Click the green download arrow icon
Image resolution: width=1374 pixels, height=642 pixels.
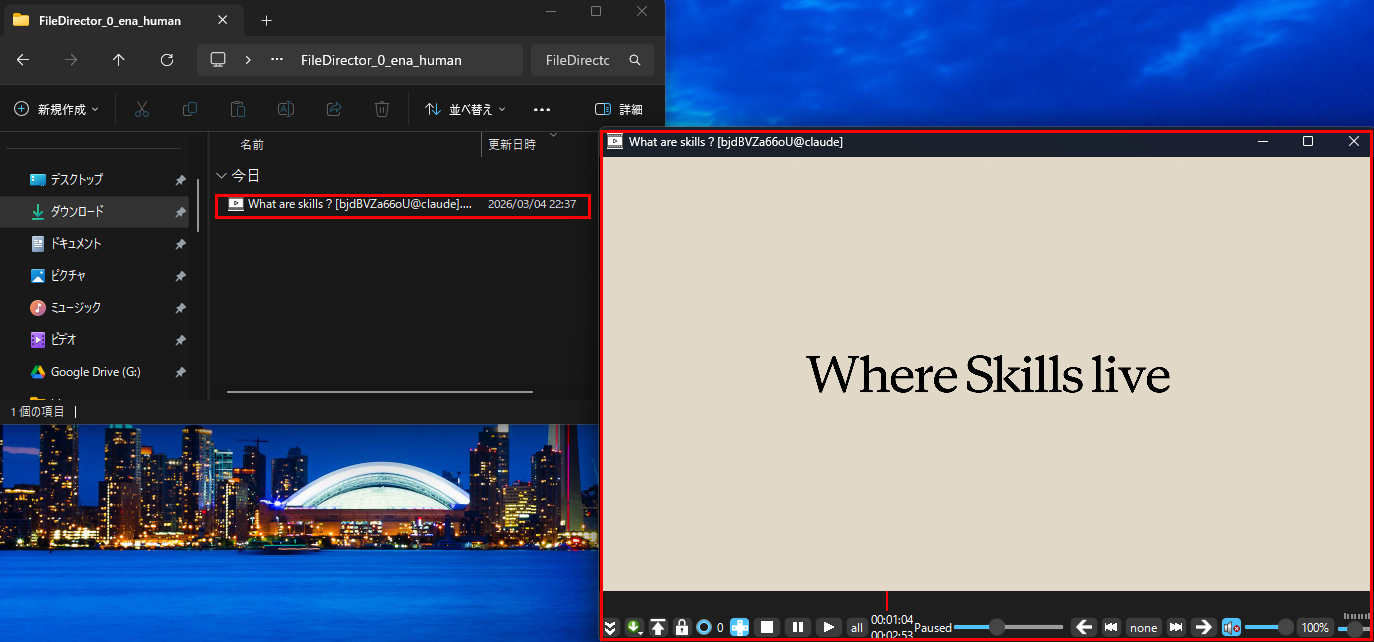635,627
